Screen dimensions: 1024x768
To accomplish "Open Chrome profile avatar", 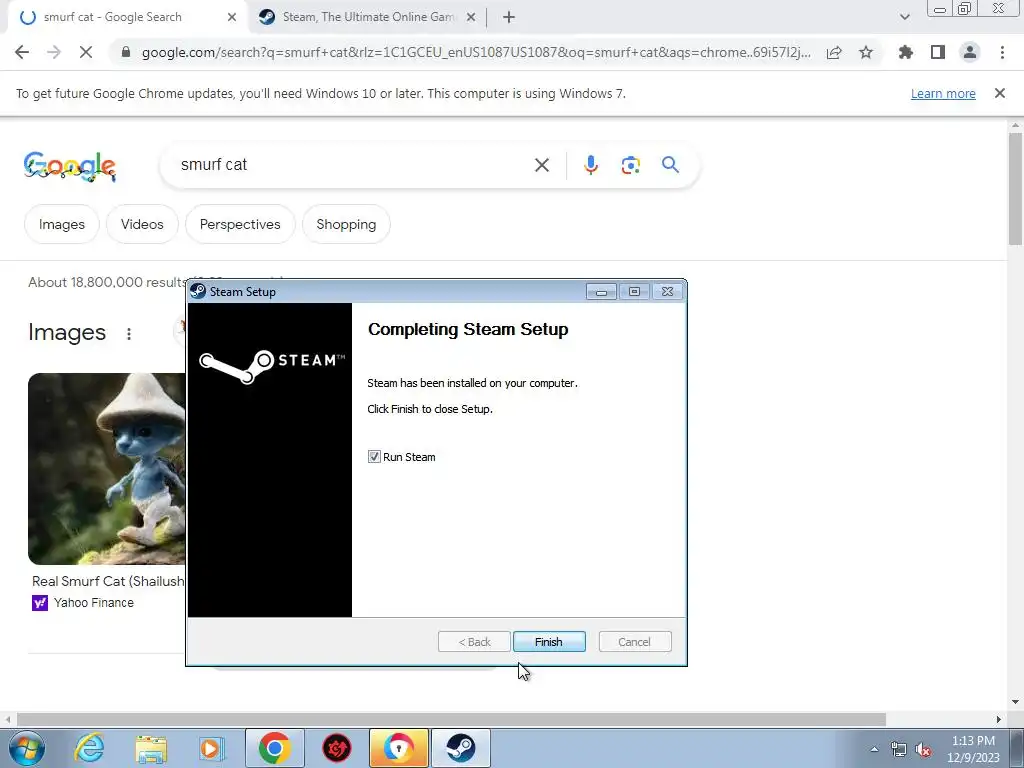I will click(970, 52).
